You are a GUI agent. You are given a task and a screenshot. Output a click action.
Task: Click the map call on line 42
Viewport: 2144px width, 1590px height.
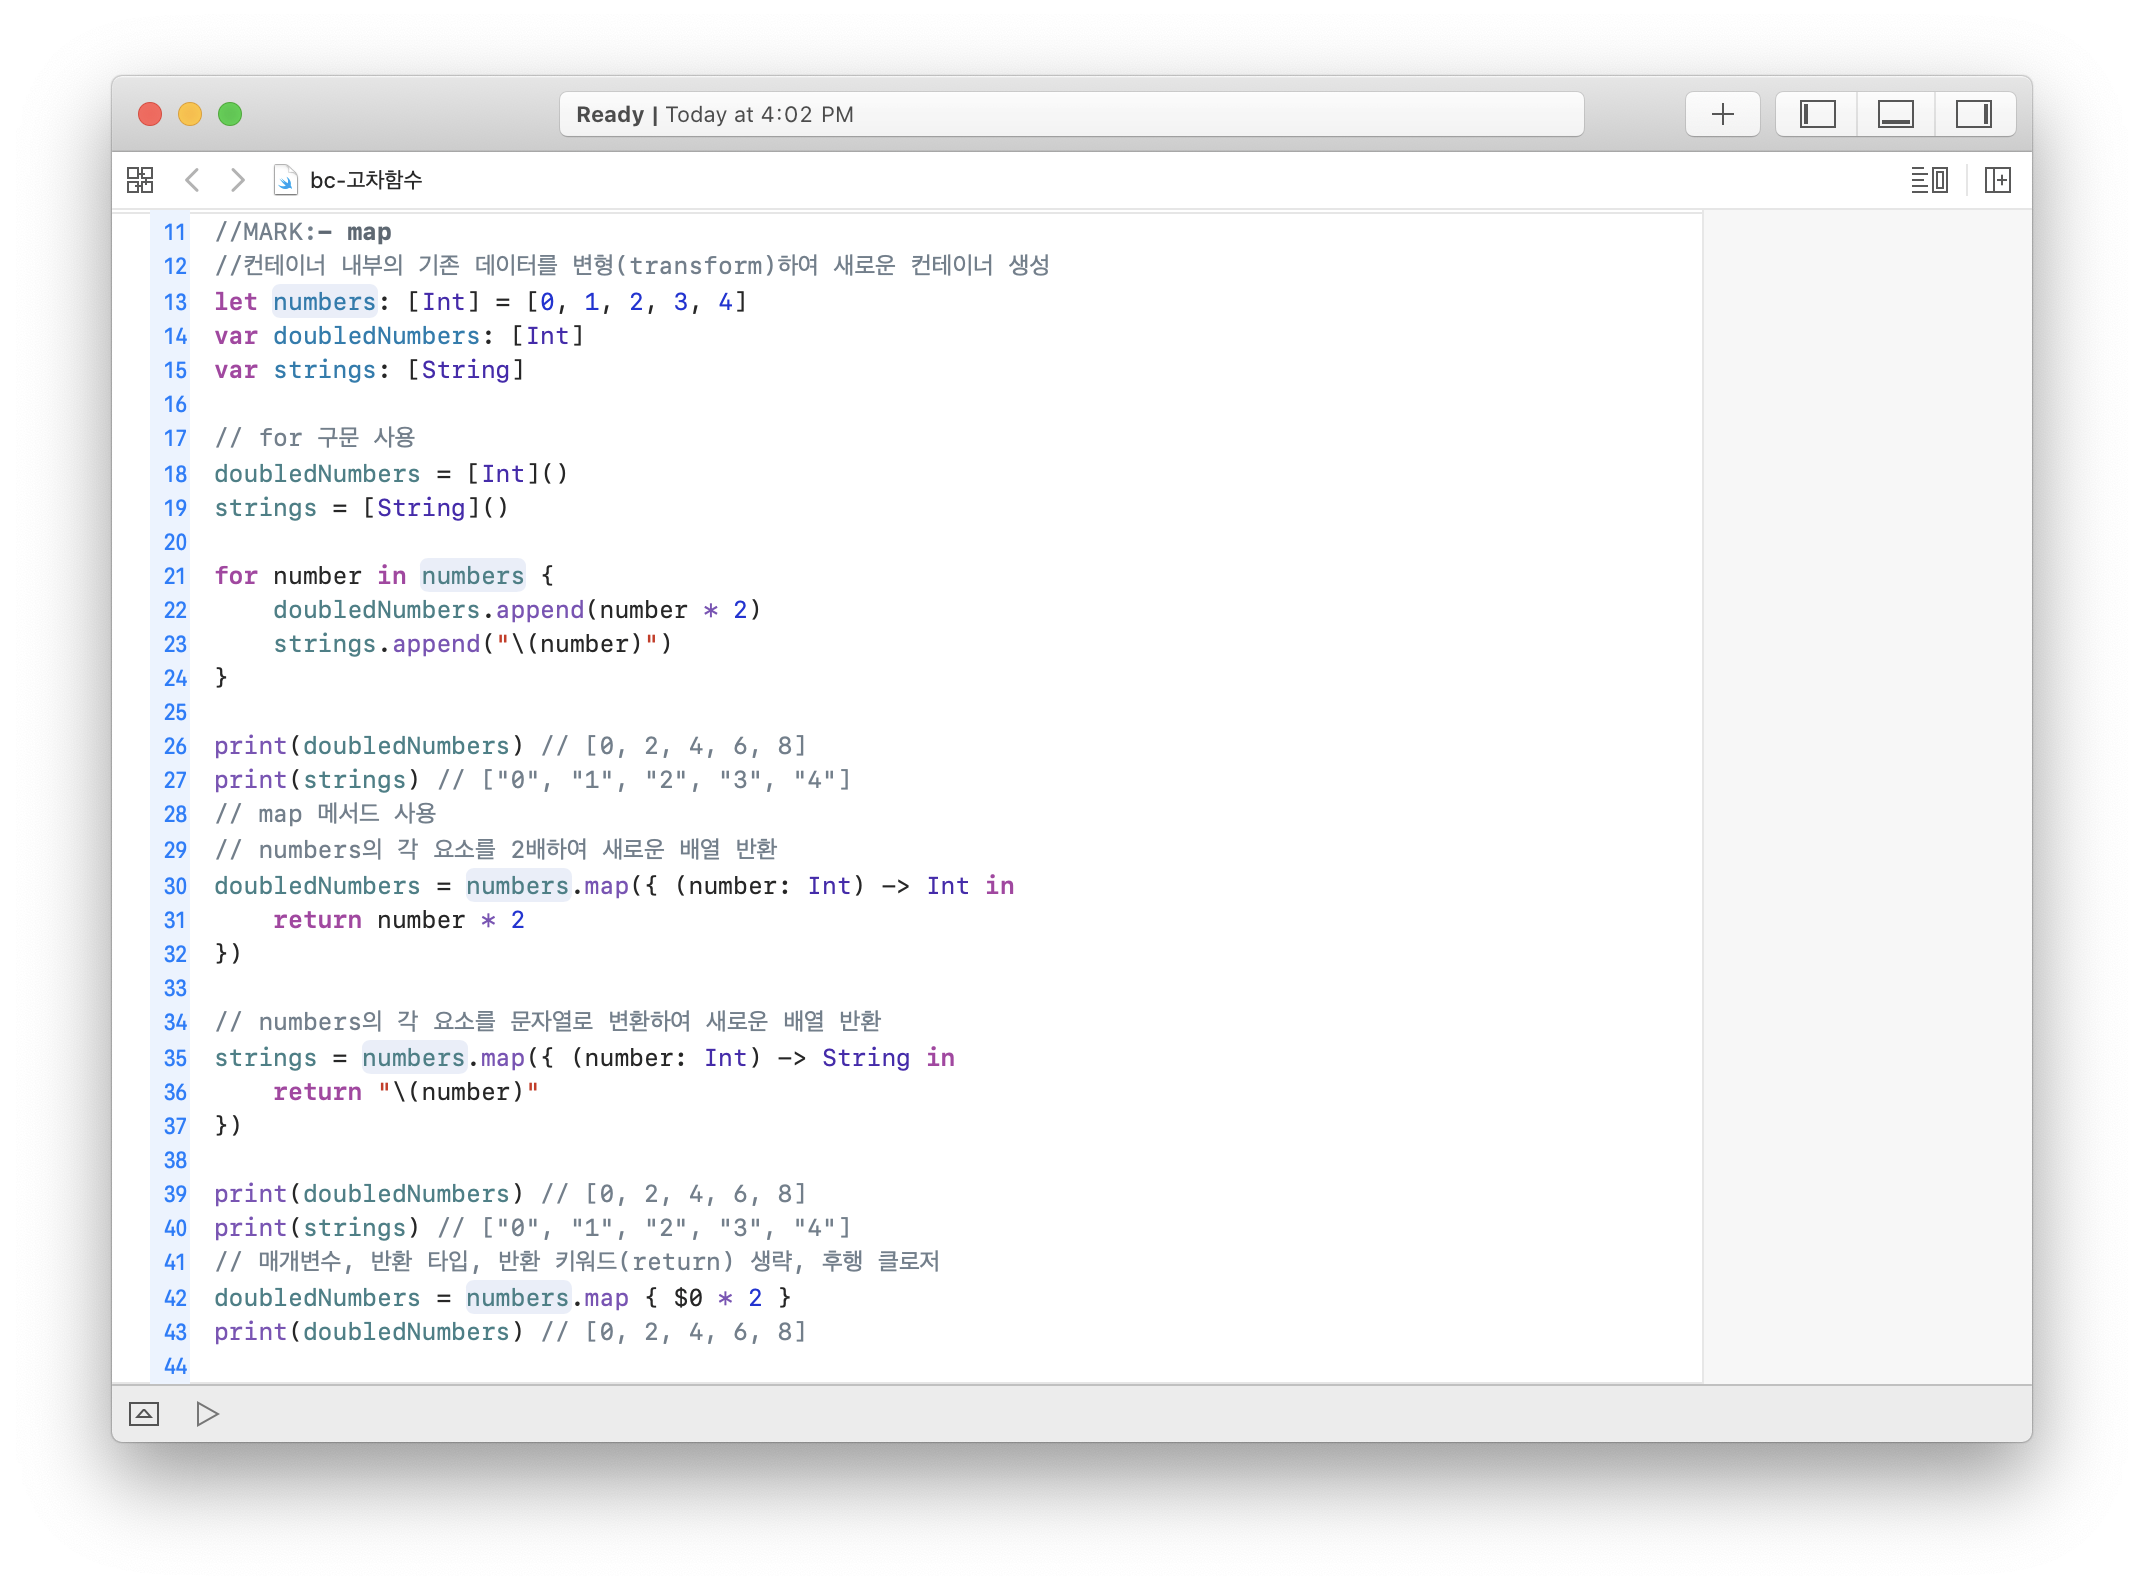[606, 1298]
